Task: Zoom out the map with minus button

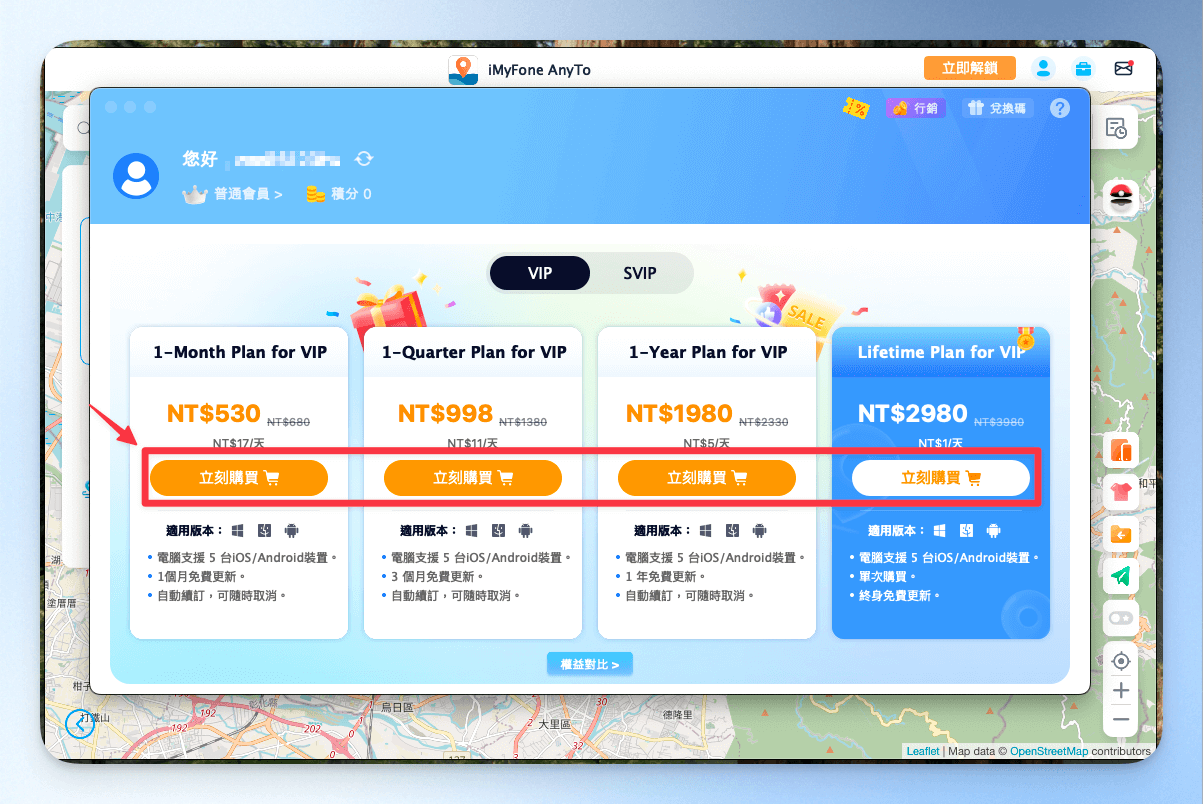Action: 1121,719
